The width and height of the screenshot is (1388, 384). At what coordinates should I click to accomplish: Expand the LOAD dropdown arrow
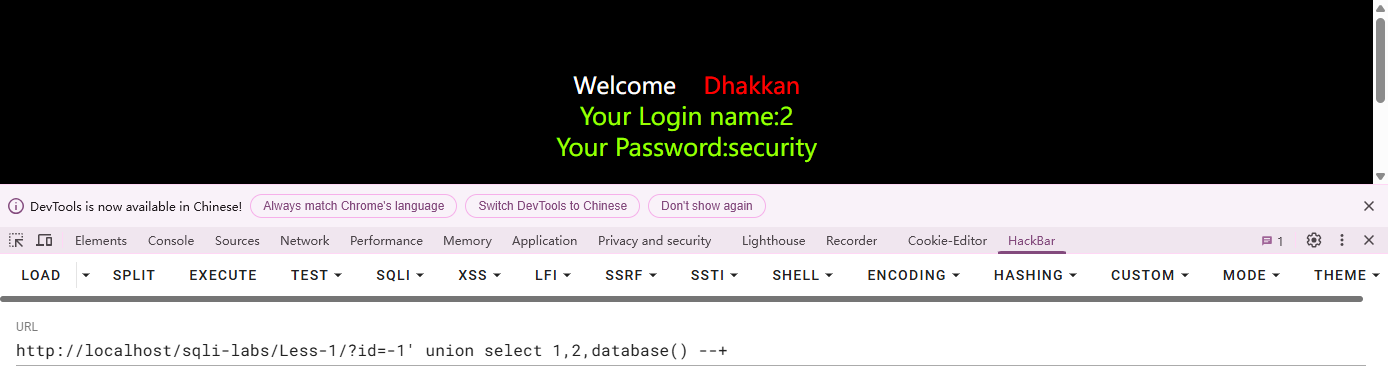pos(85,275)
